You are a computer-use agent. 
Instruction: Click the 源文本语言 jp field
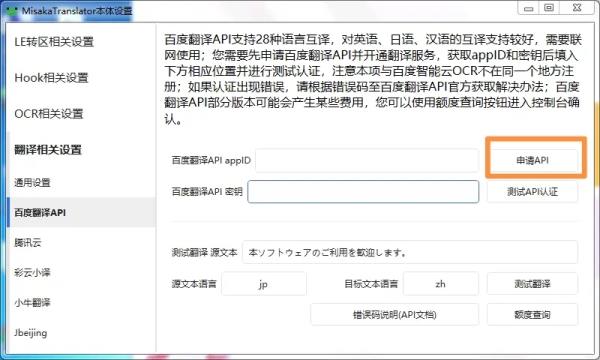point(264,284)
